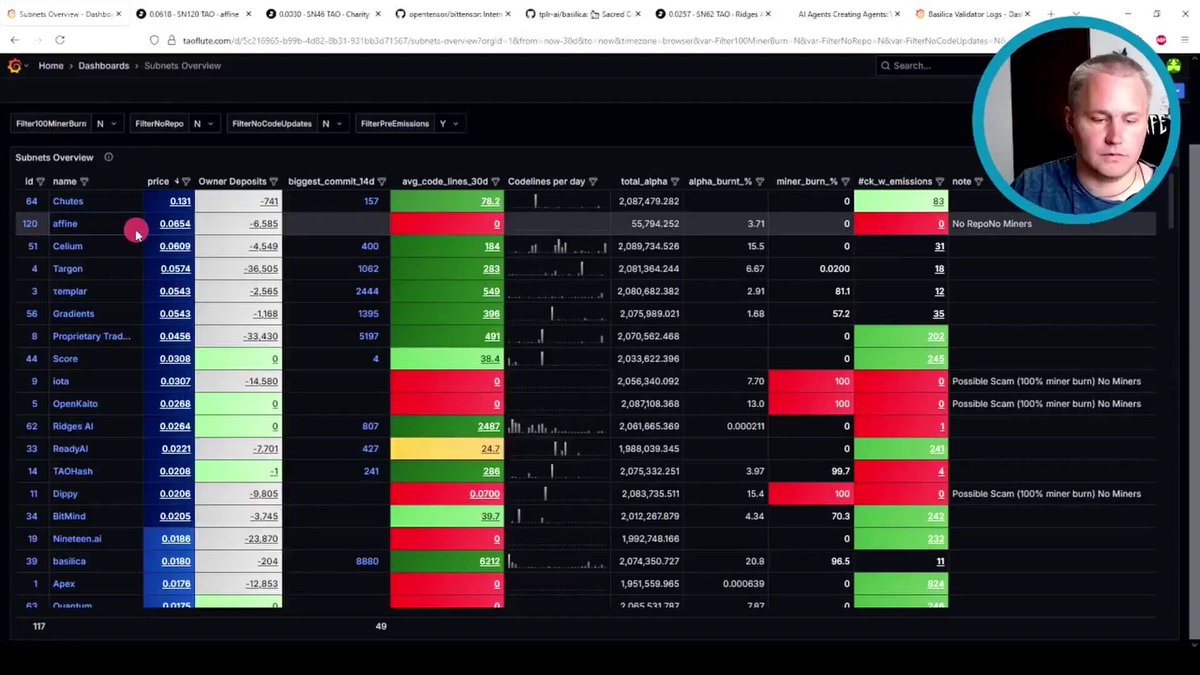1200x675 pixels.
Task: Switch to tplr-ai/basilica GitHub tab
Action: coord(584,15)
